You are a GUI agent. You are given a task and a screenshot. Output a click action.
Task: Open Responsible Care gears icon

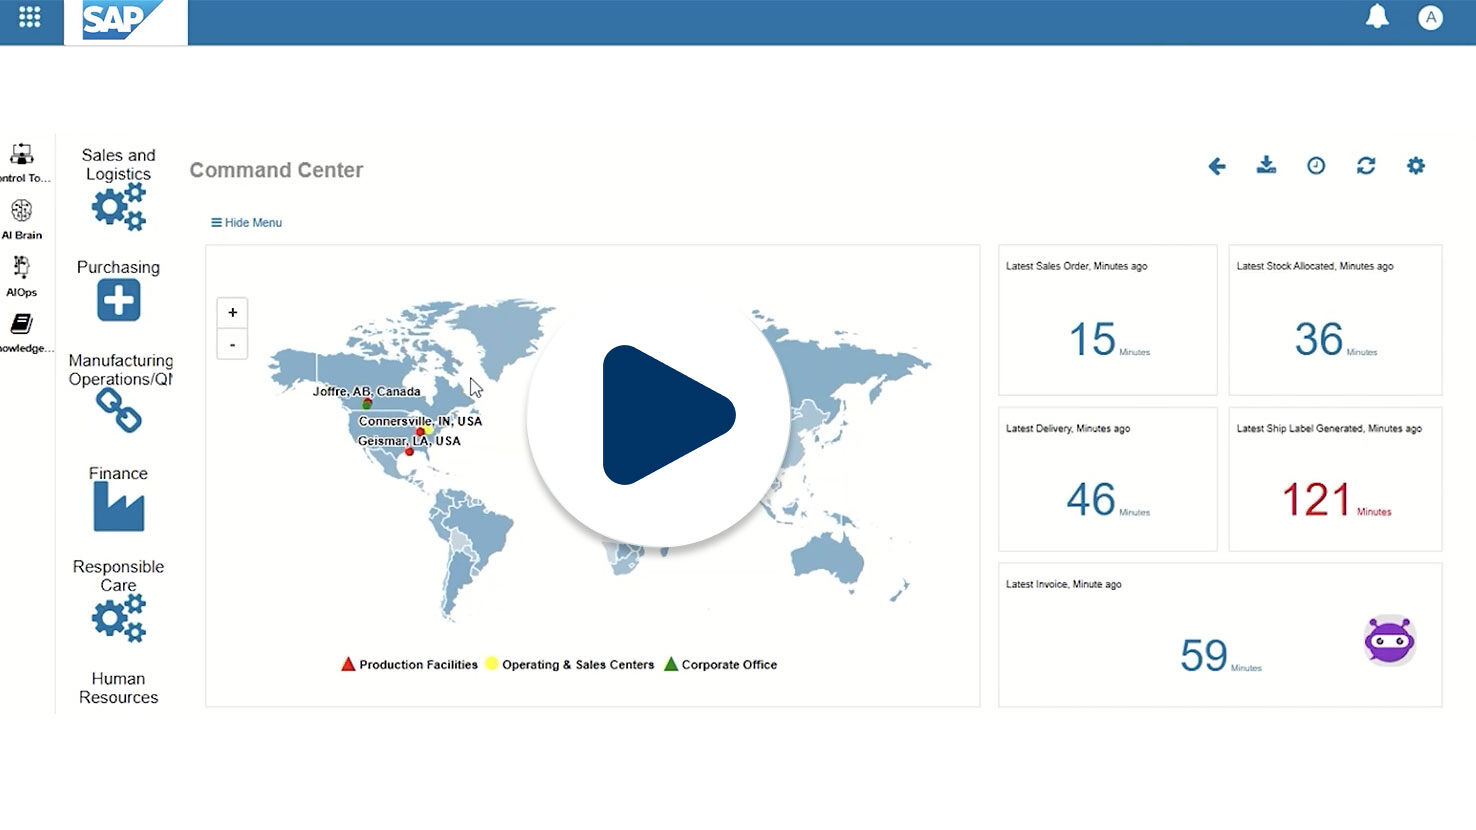click(119, 618)
